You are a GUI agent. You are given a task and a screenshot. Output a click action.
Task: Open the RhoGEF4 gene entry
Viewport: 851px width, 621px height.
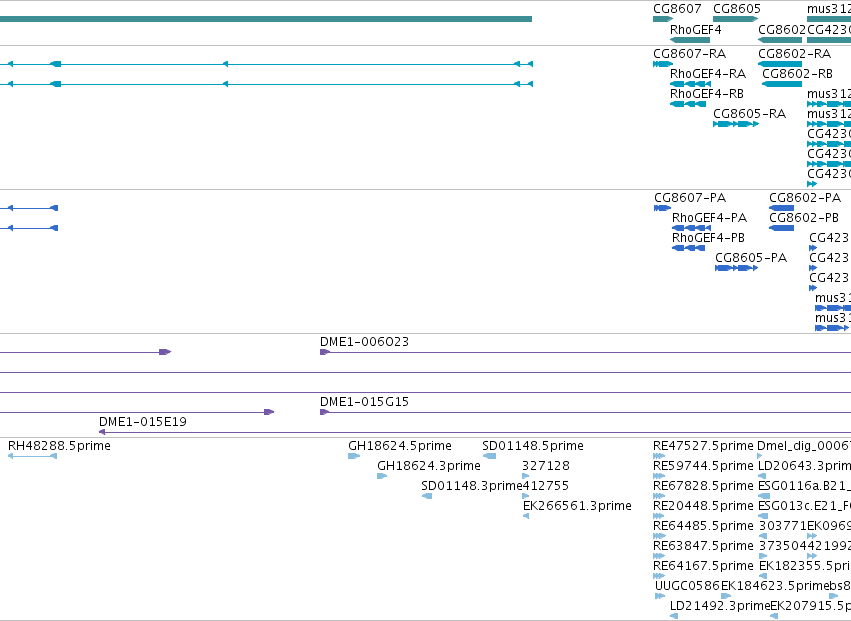[695, 30]
